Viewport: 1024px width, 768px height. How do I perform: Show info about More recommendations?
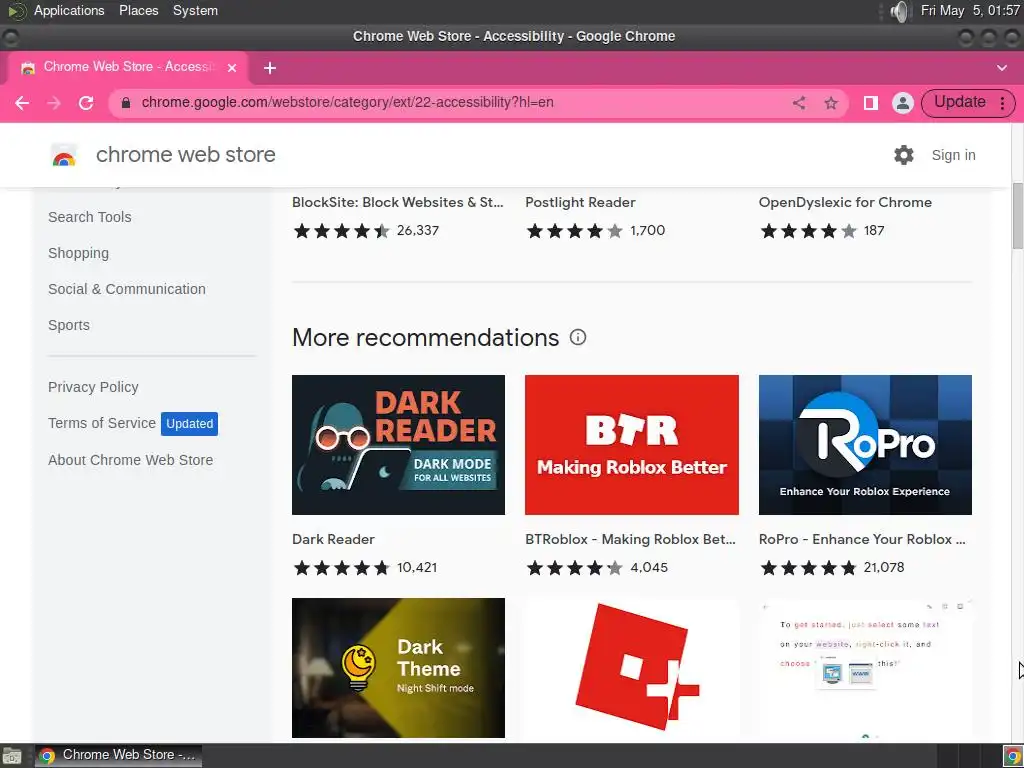[x=578, y=337]
